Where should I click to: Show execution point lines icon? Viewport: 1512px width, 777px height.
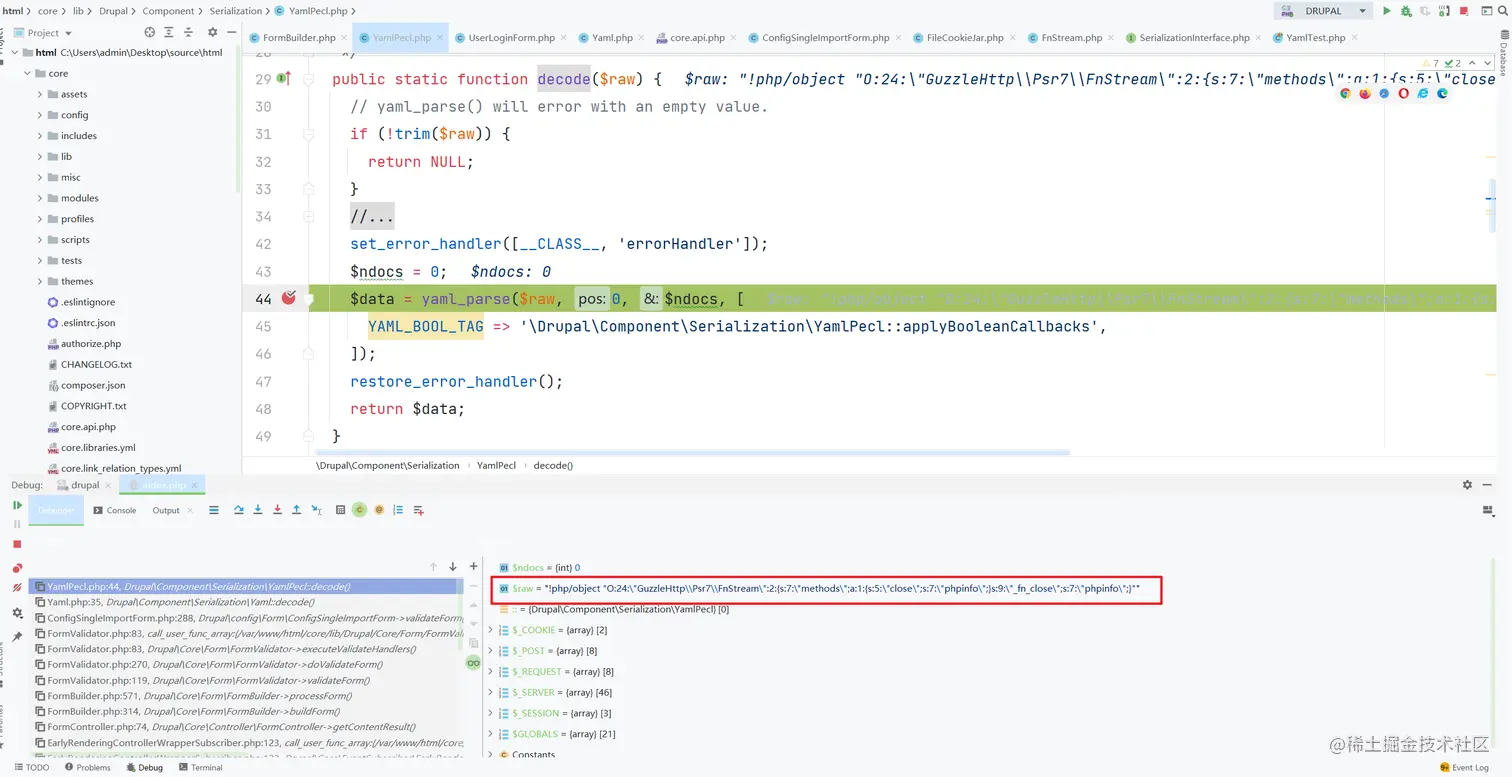214,510
